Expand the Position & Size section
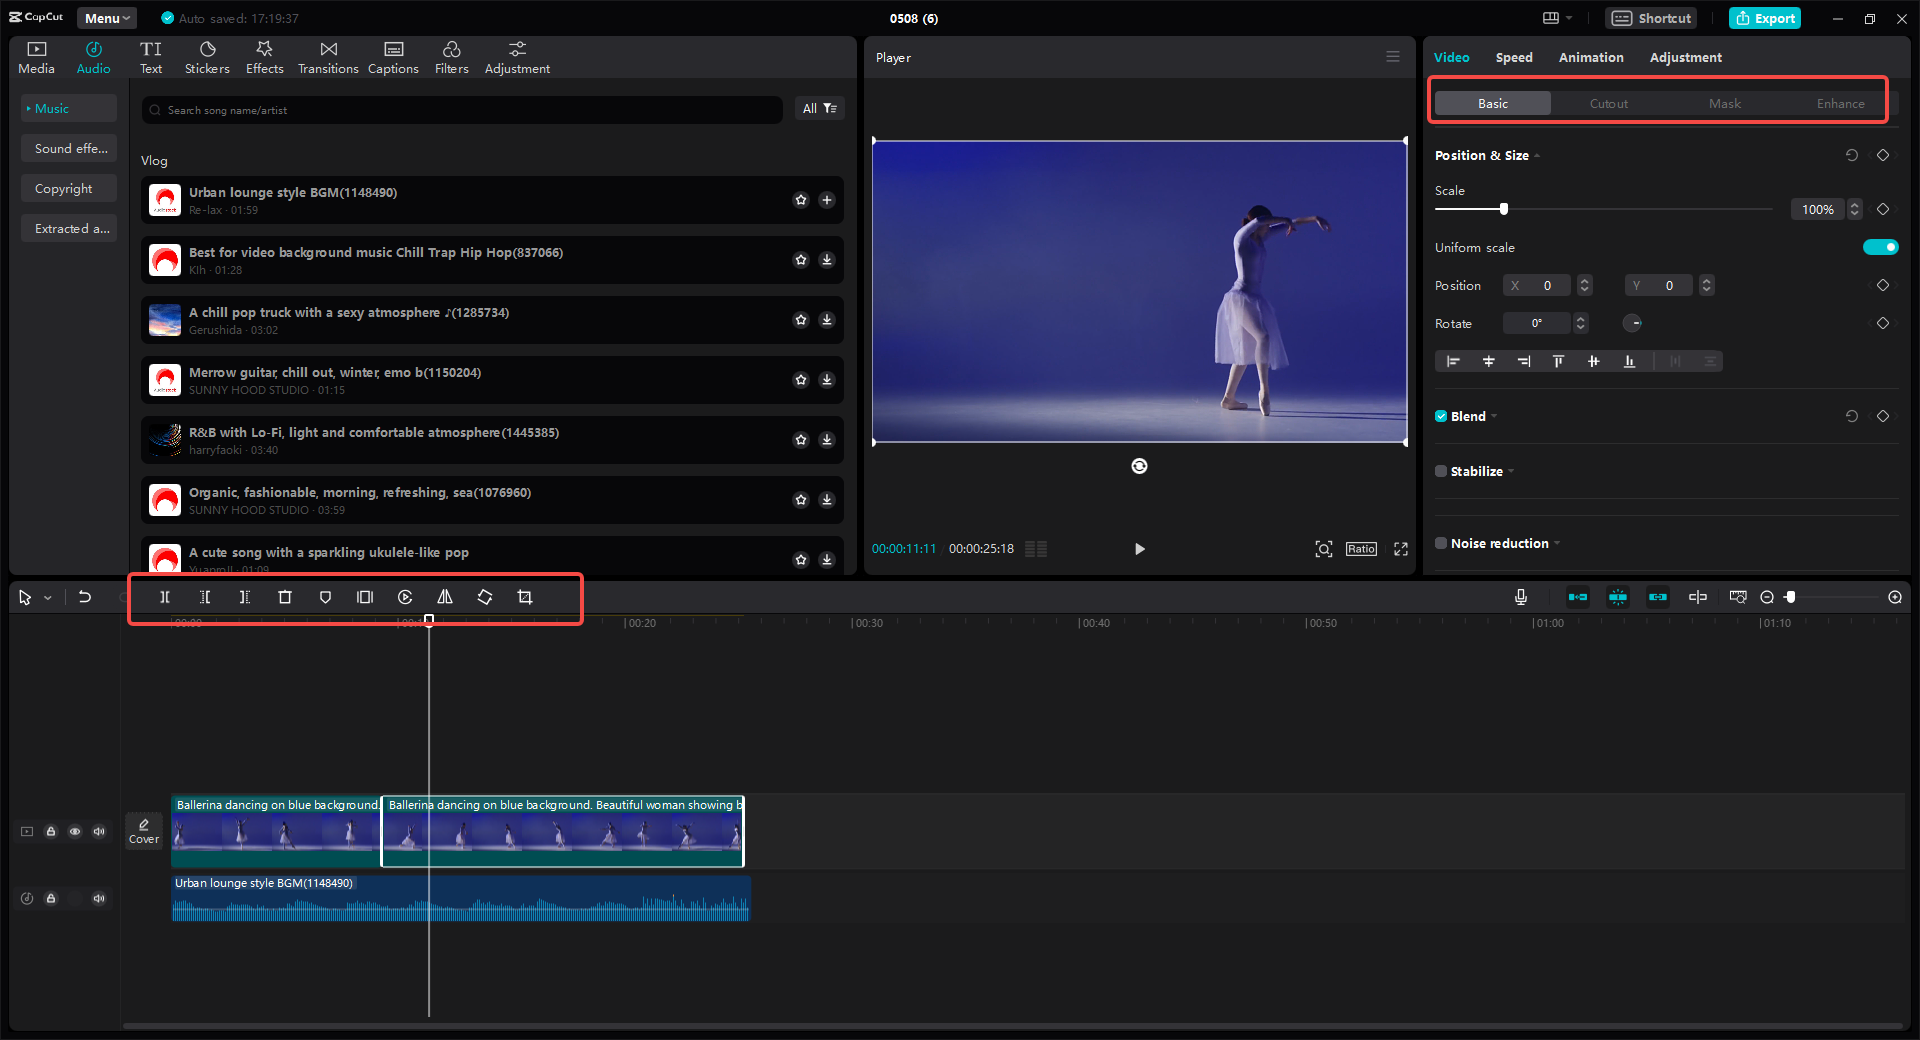The image size is (1920, 1040). (x=1537, y=156)
